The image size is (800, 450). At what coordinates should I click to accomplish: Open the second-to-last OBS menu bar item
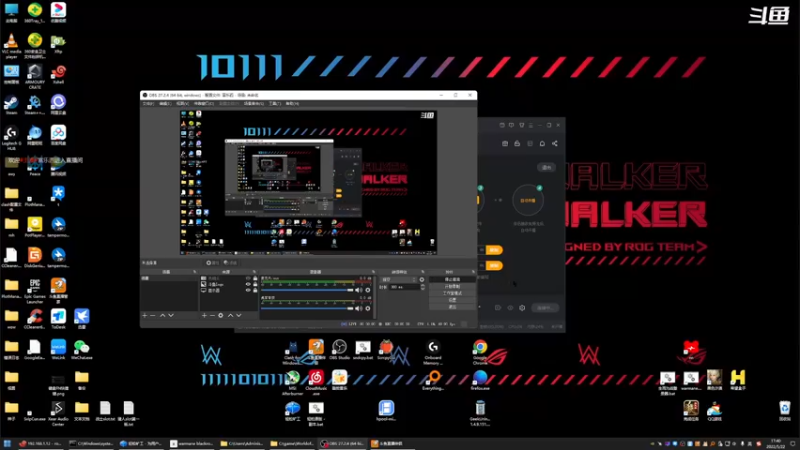pos(274,104)
